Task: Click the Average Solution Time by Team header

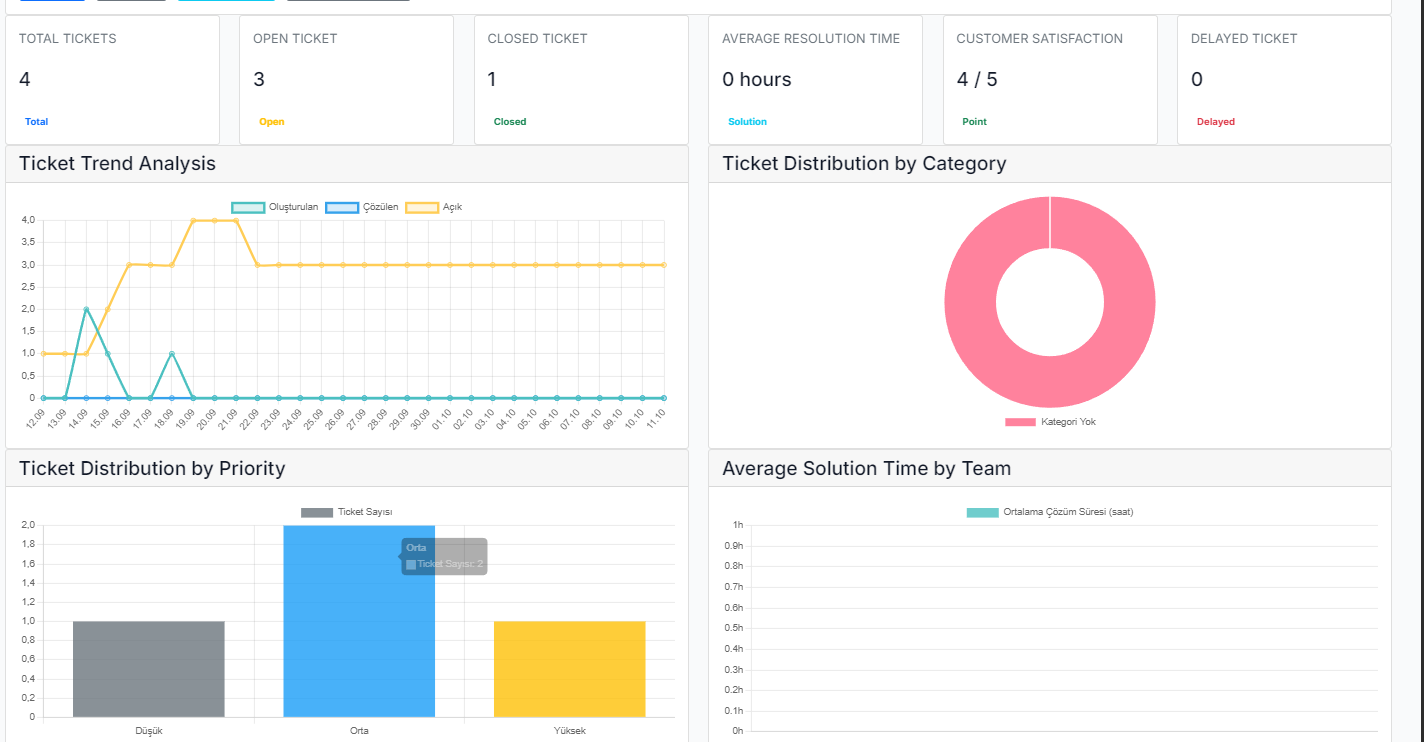Action: coord(866,468)
